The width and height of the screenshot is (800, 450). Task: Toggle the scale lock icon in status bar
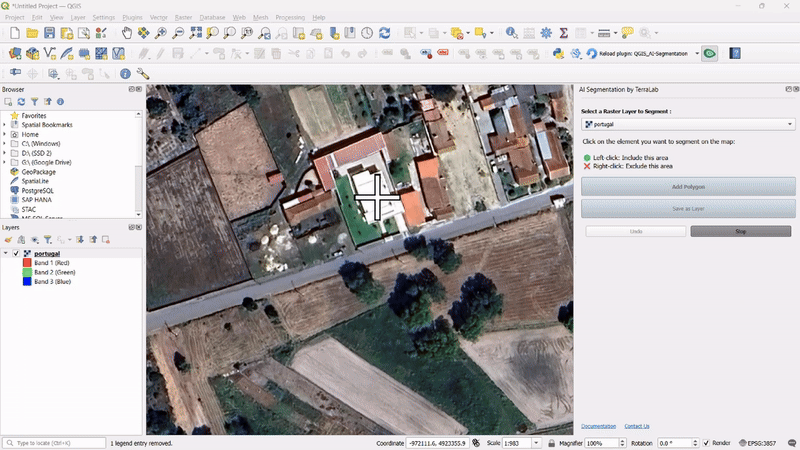[x=551, y=443]
